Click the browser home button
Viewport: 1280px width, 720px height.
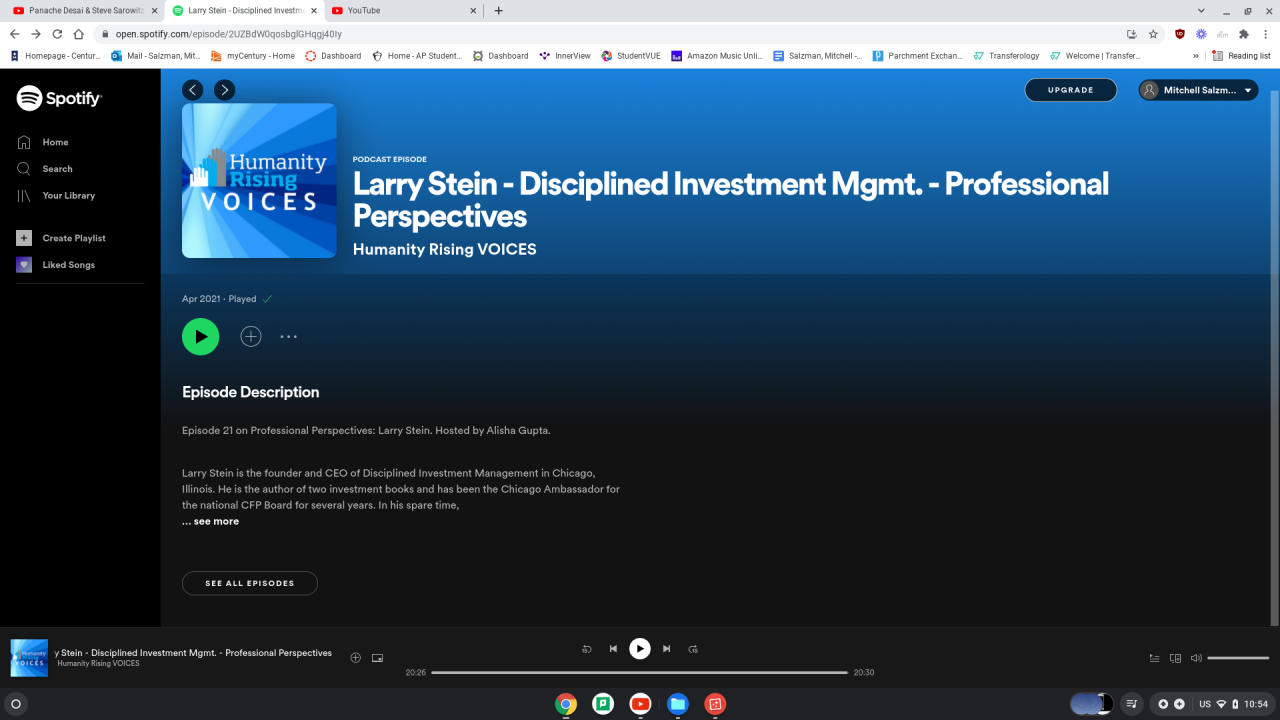click(79, 33)
